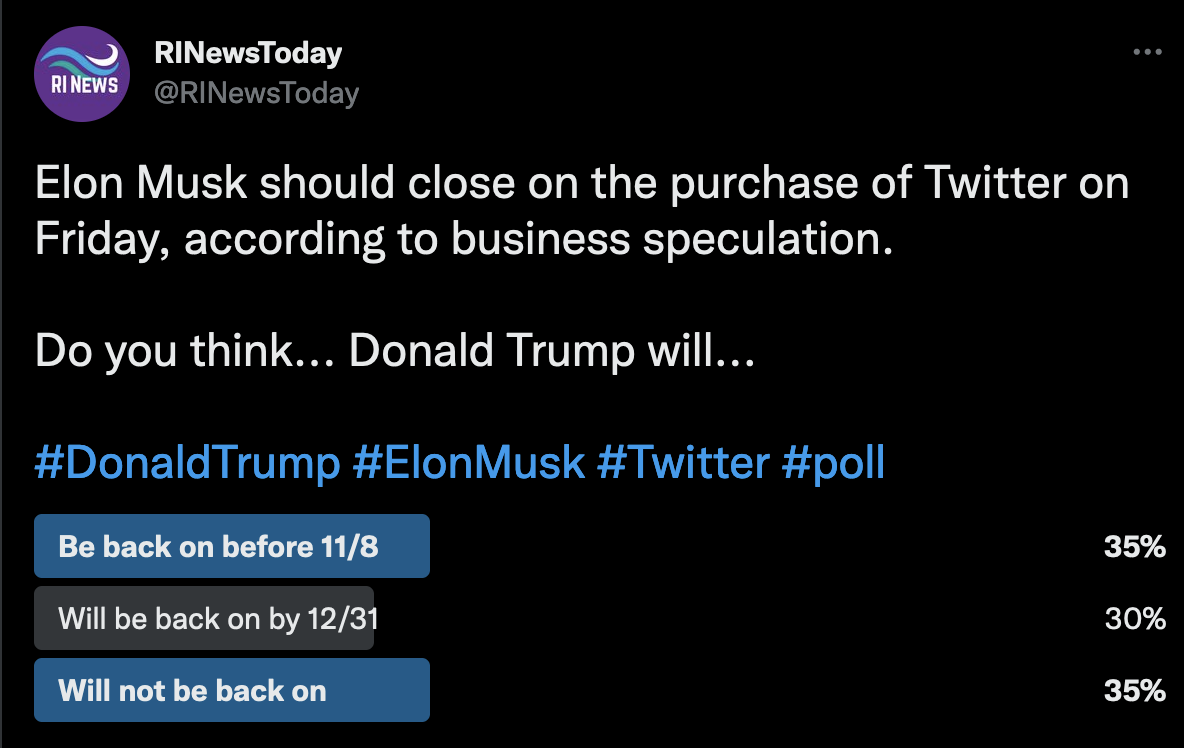Open the #Twitter hashtag link

pos(683,463)
